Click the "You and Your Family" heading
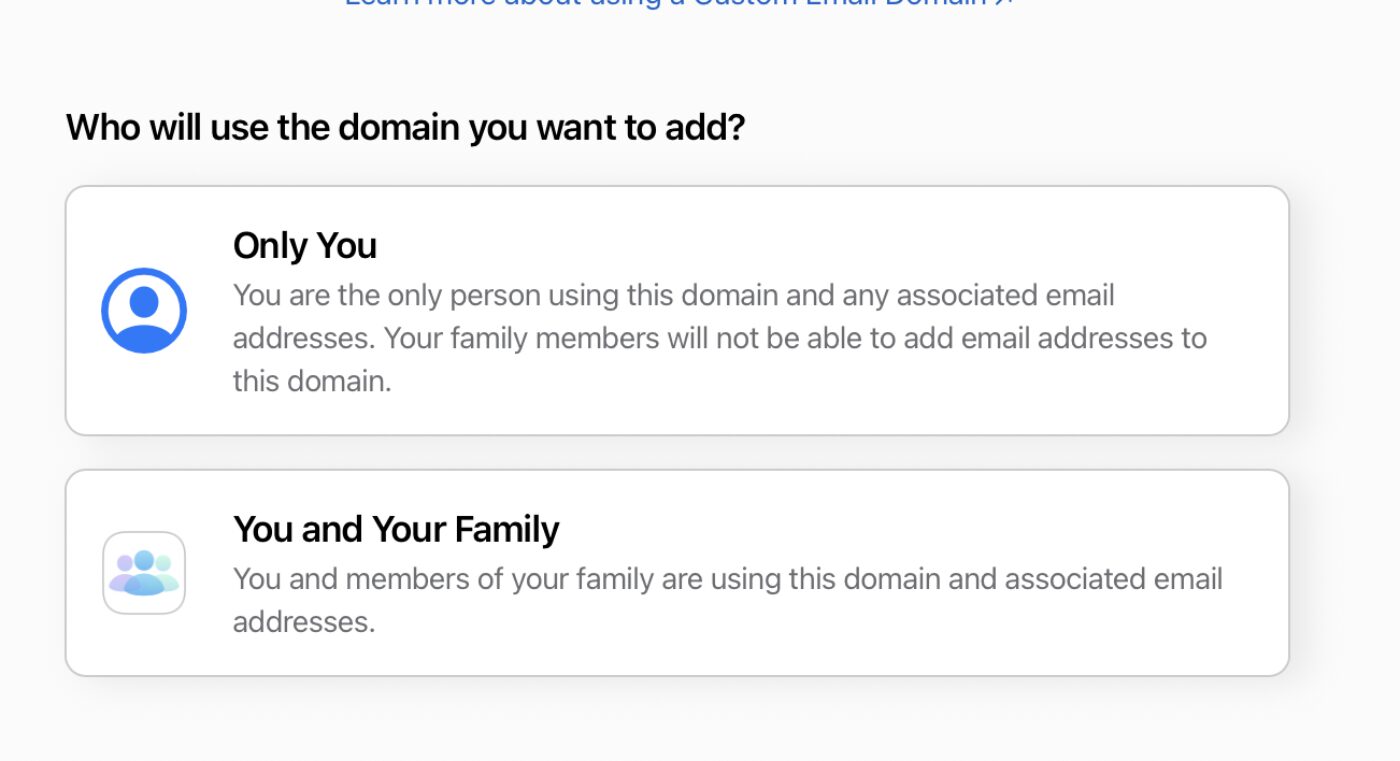Screen dimensions: 1400x761 (396, 529)
